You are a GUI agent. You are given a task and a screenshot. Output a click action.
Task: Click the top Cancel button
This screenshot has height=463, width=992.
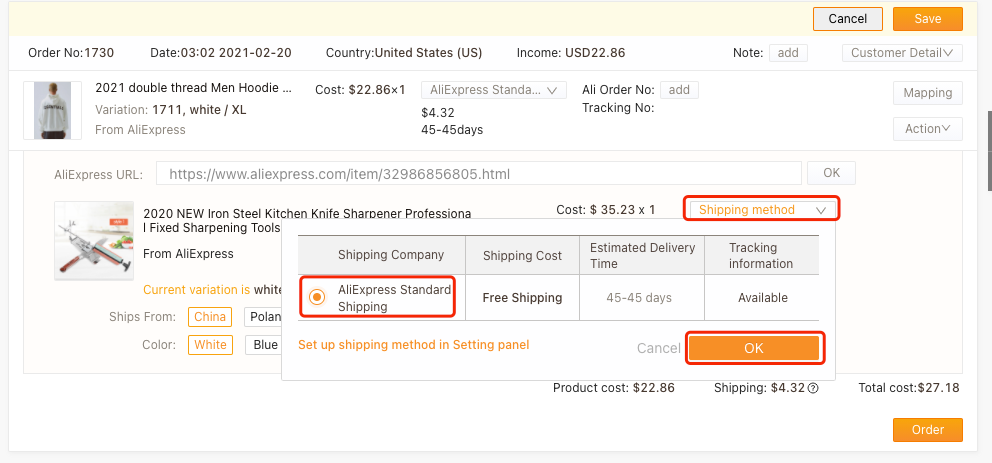coord(847,19)
